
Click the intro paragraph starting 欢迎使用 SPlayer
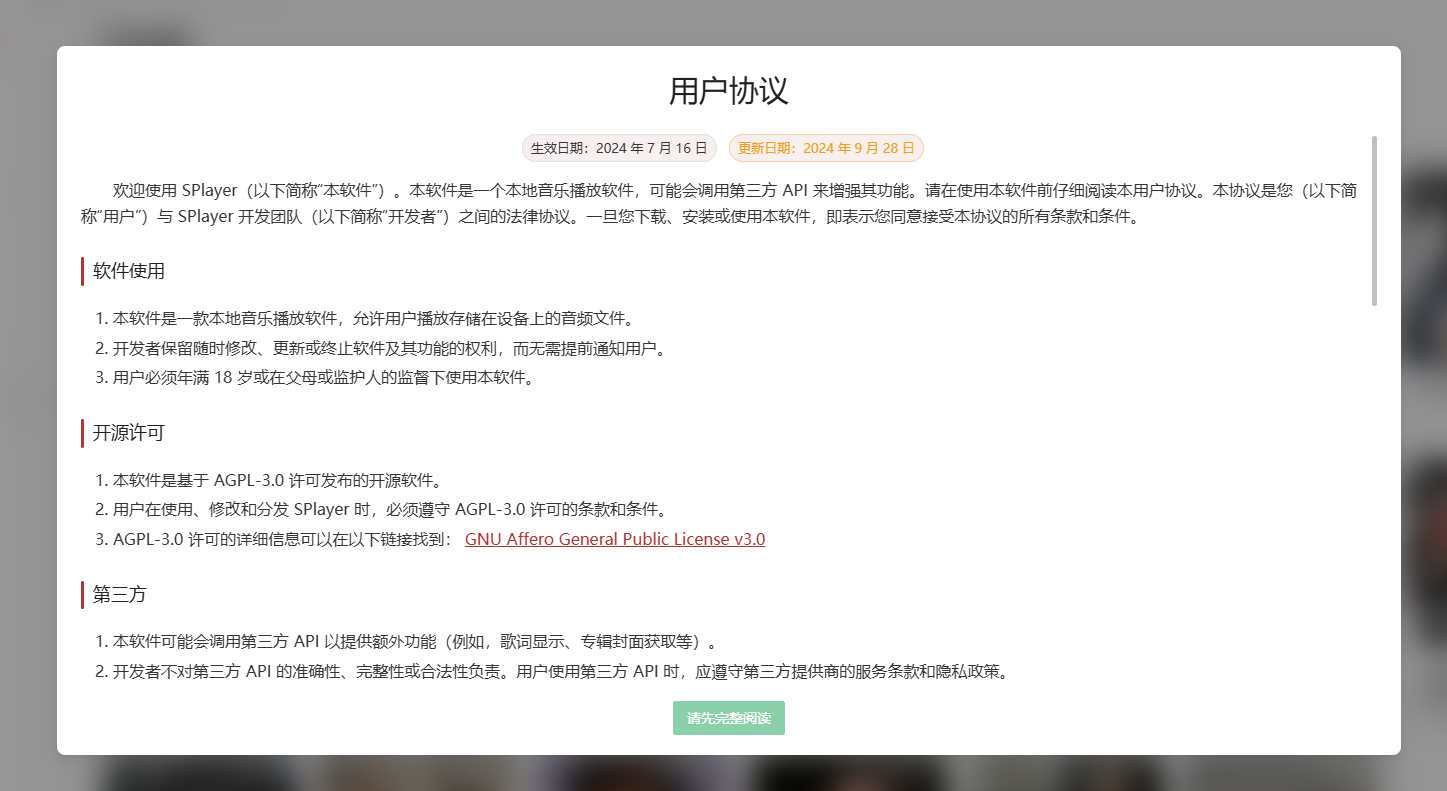718,203
